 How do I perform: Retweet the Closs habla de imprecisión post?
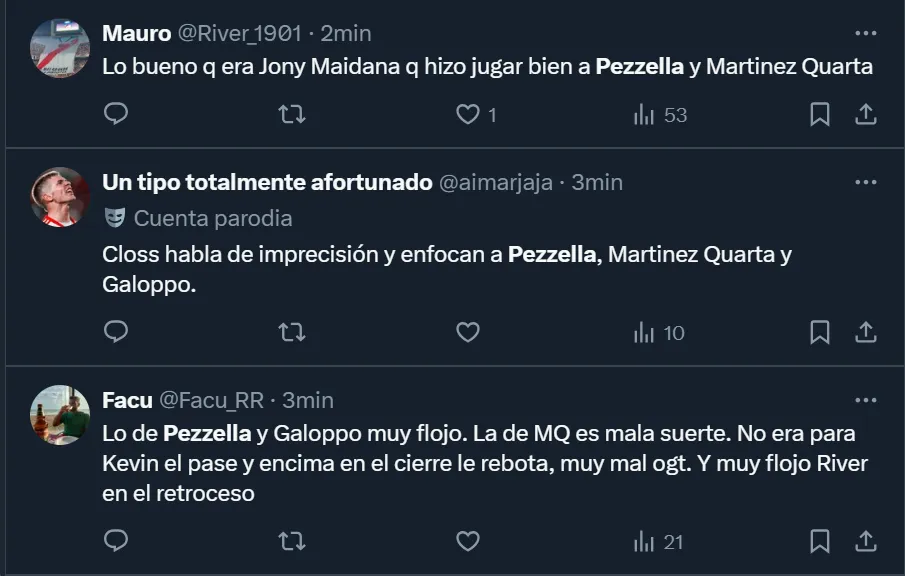click(x=291, y=332)
